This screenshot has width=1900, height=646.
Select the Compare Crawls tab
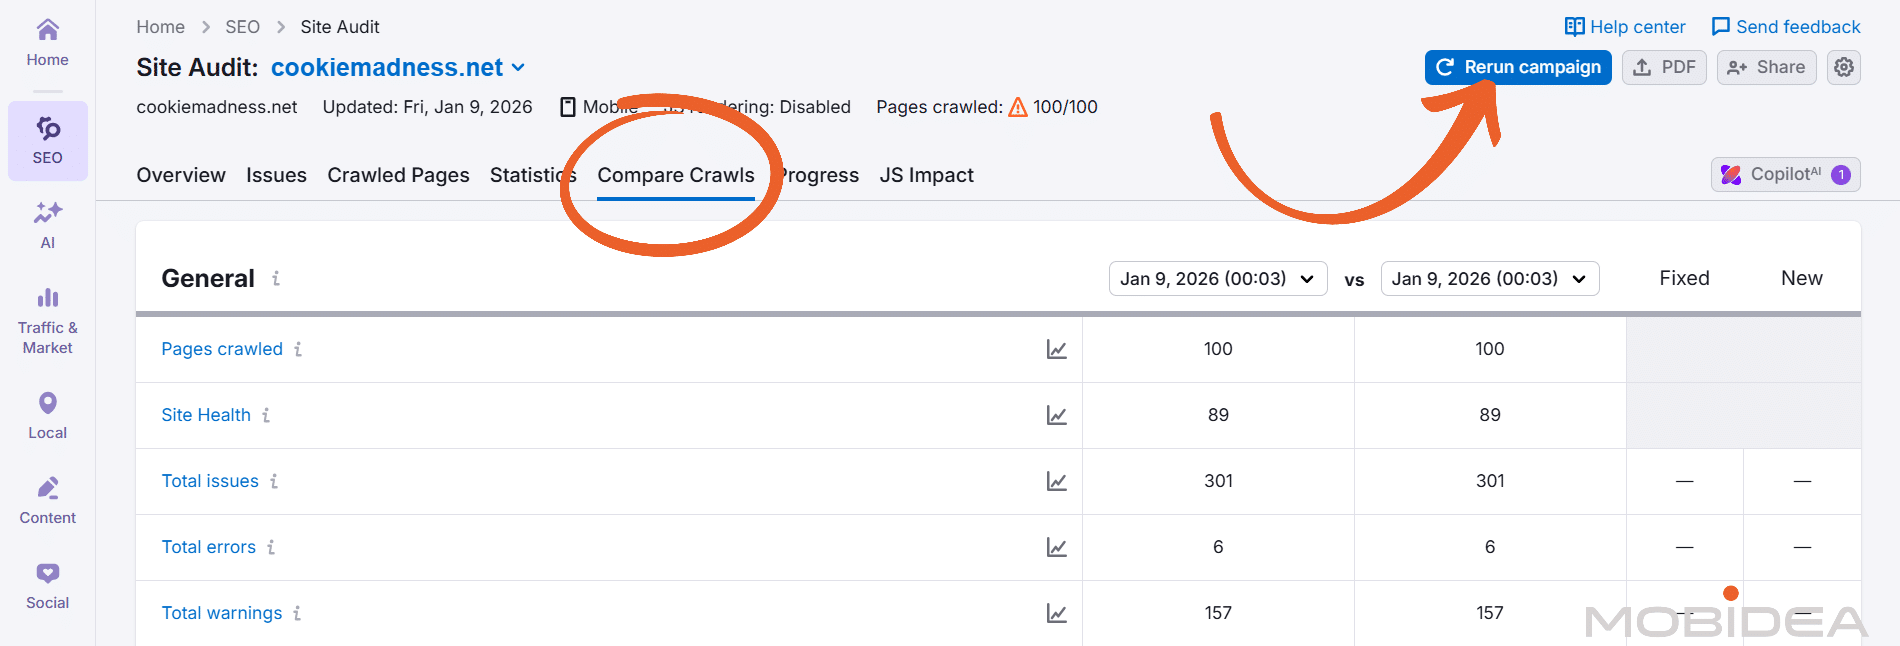[x=676, y=175]
